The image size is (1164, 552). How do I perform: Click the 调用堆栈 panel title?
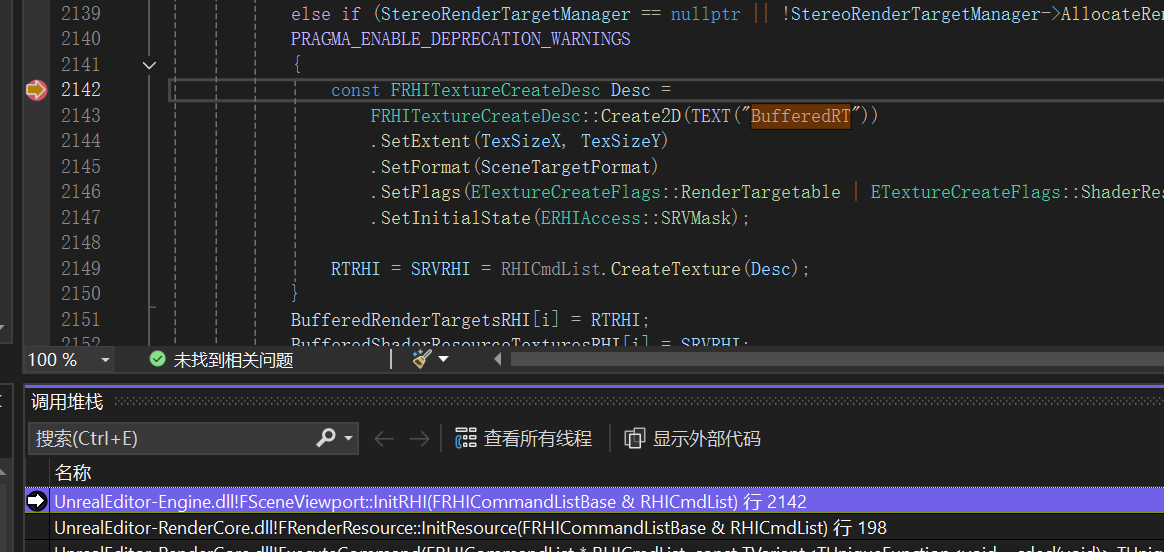(67, 402)
